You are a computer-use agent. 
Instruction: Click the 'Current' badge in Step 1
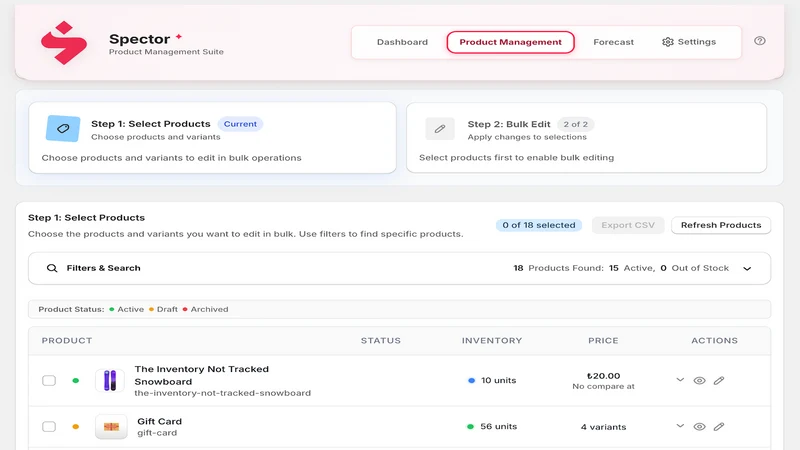click(240, 124)
